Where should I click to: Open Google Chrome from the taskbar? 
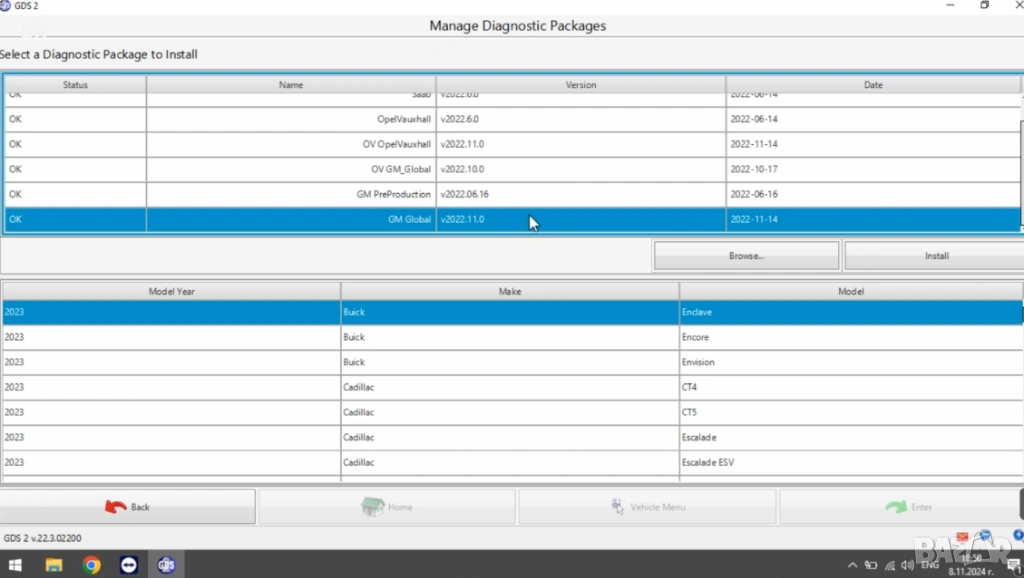pos(91,565)
